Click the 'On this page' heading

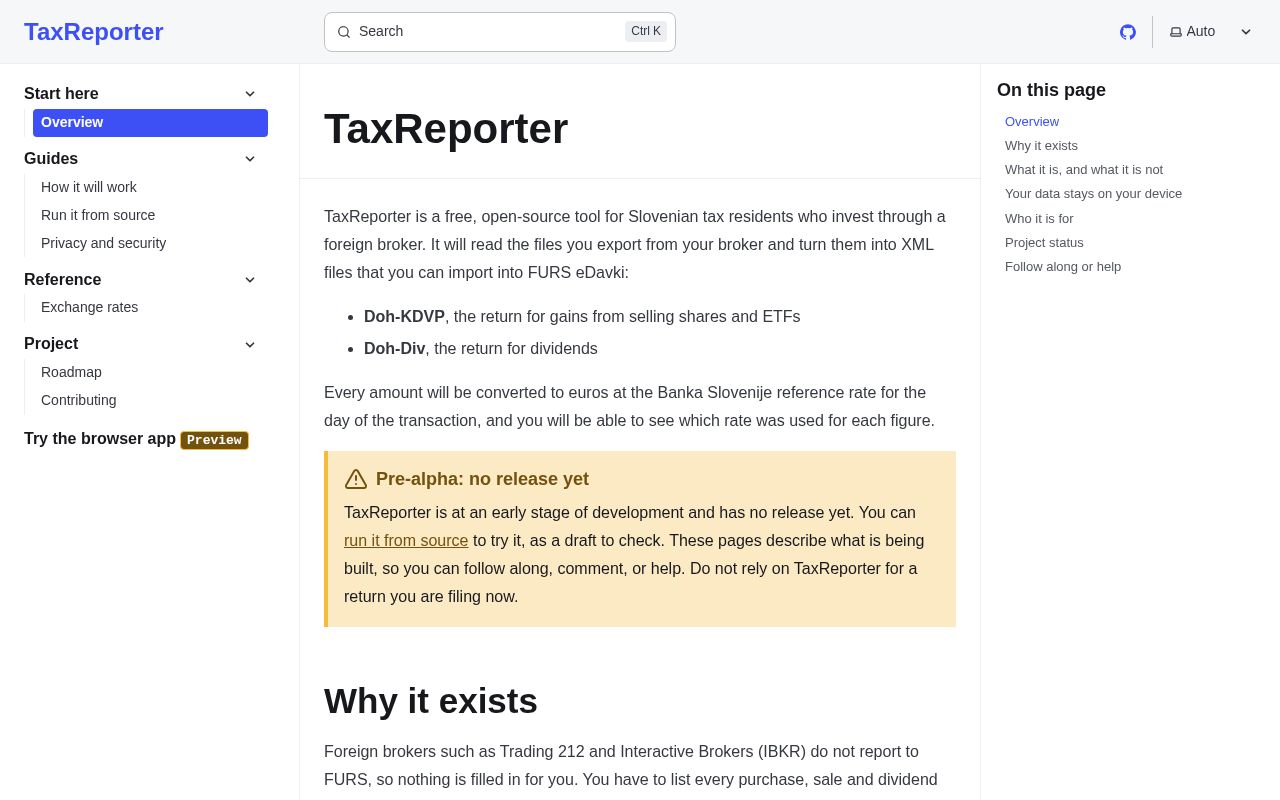click(x=1051, y=90)
